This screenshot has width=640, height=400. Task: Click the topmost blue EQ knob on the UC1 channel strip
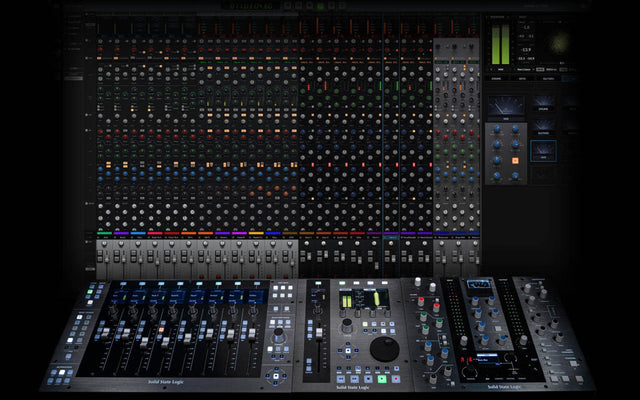(428, 346)
